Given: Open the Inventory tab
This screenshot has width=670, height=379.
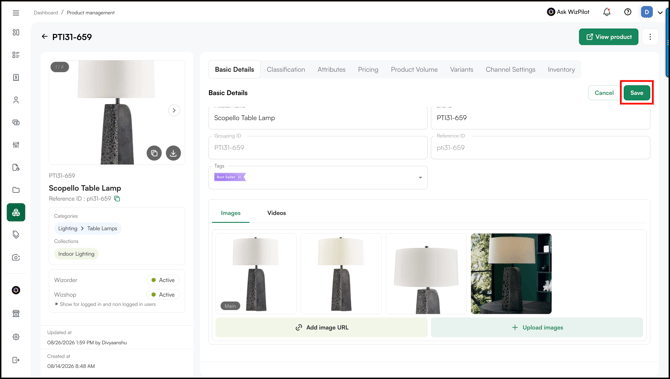Looking at the screenshot, I should coord(561,69).
